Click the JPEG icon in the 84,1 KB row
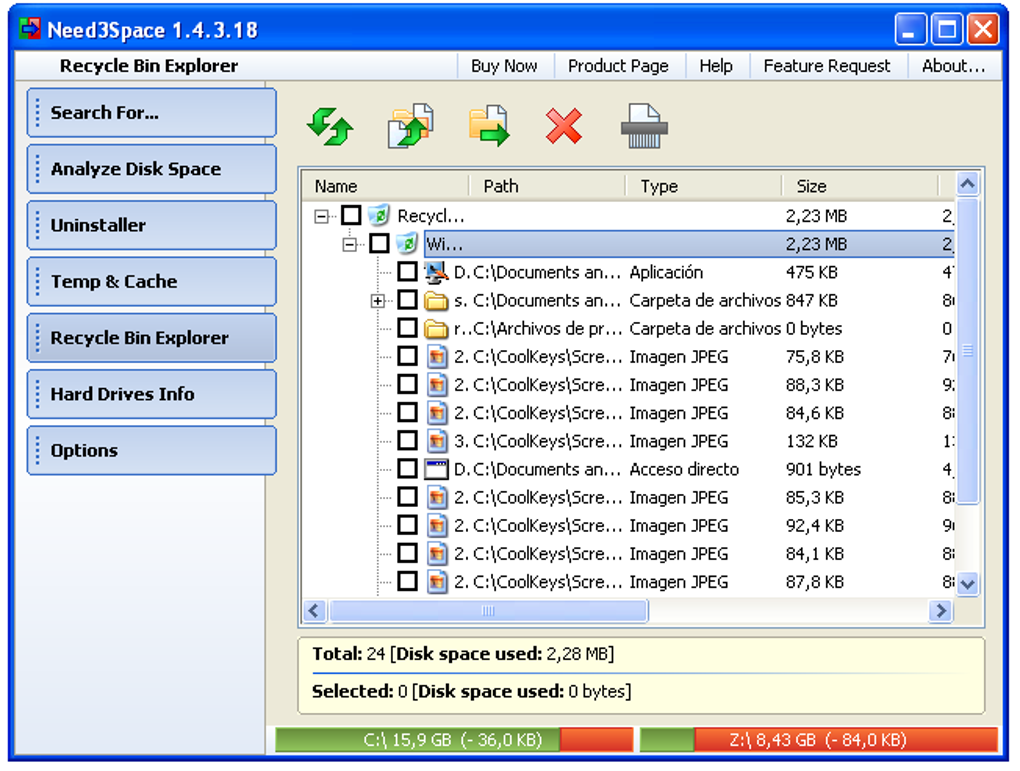1020x771 pixels. 437,554
